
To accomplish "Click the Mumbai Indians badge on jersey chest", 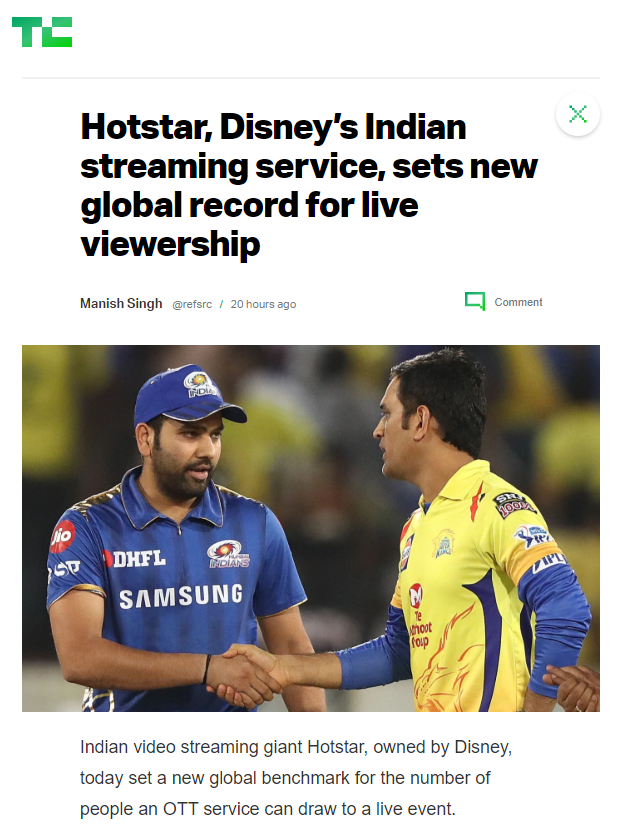I will click(228, 554).
